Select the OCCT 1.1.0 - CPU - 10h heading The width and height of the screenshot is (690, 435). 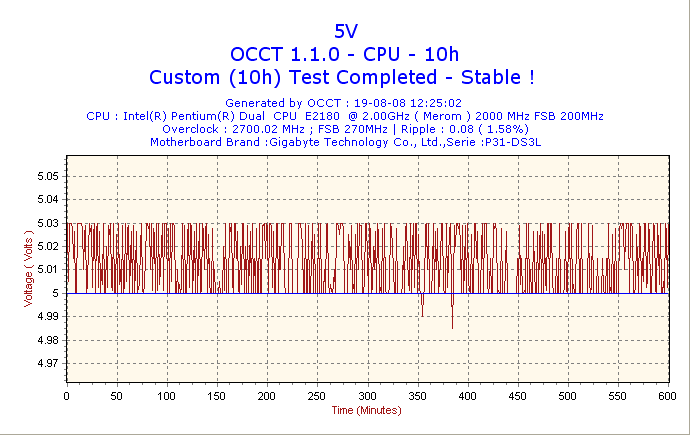pyautogui.click(x=345, y=53)
